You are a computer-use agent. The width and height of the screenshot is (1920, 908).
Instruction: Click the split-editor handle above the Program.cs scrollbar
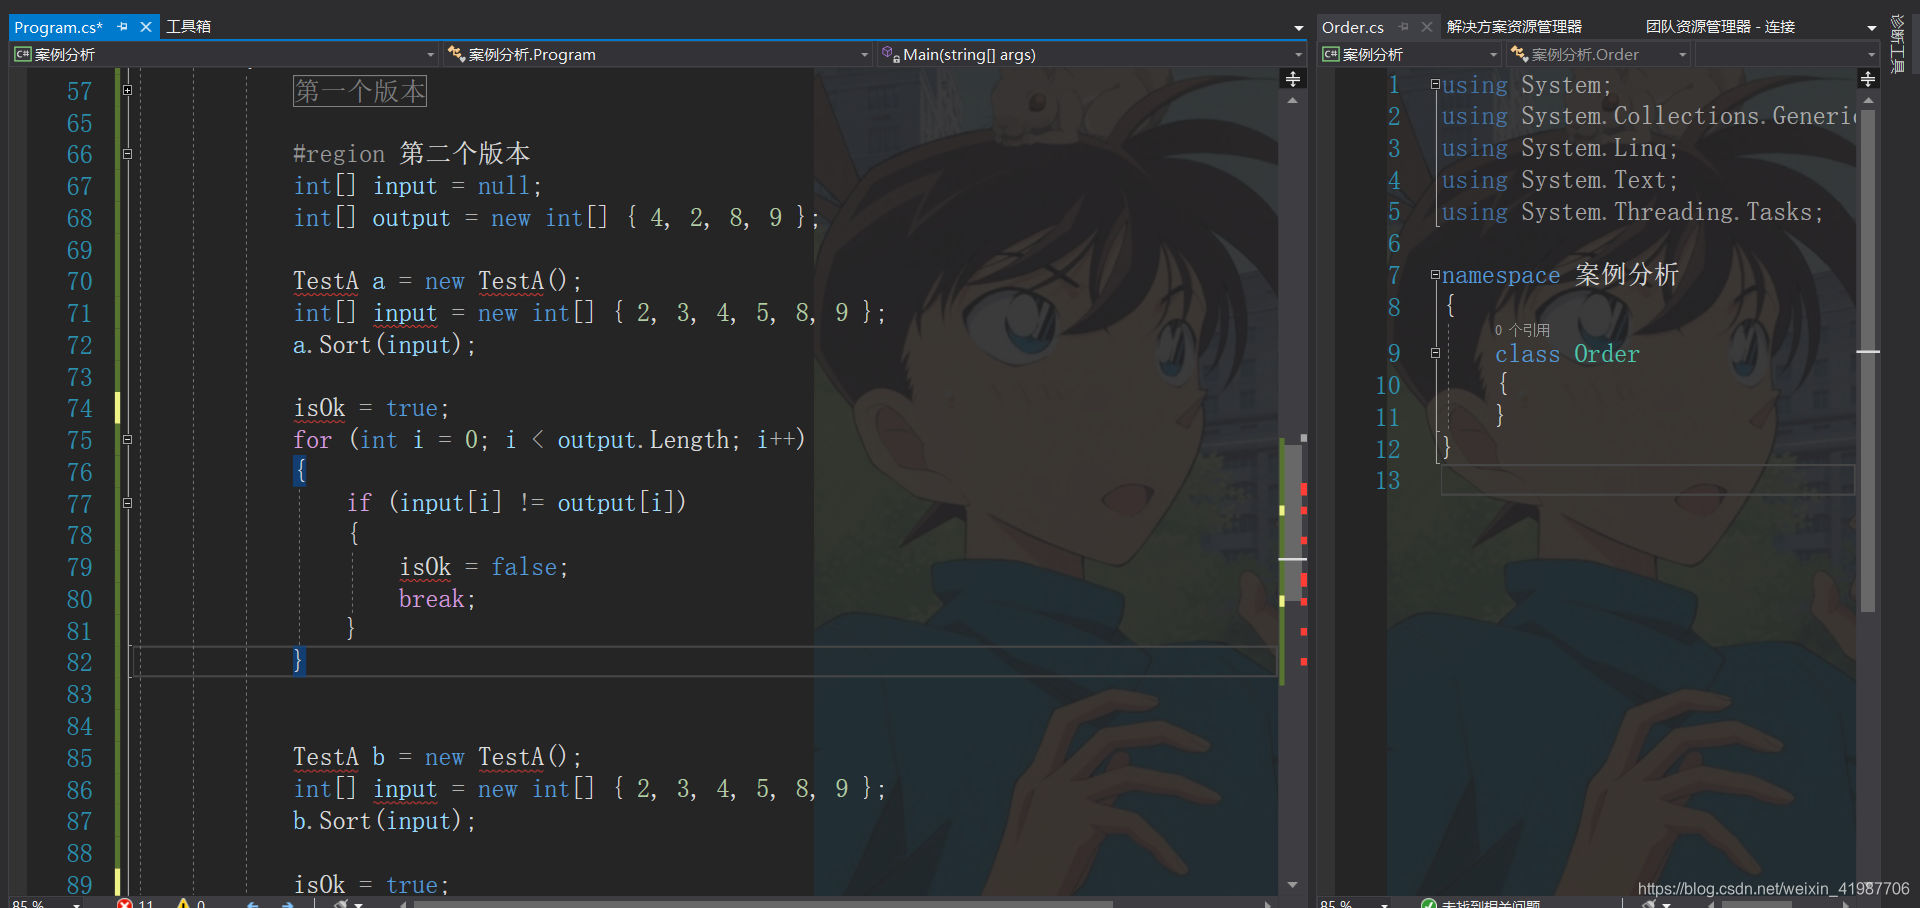coord(1293,79)
